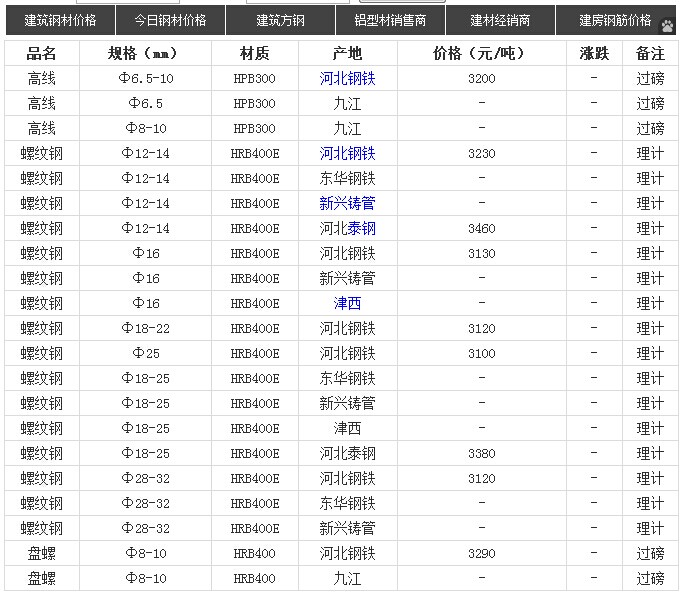Image resolution: width=685 pixels, height=595 pixels.
Task: Switch to 建房钢筋价格 tab
Action: pos(615,20)
